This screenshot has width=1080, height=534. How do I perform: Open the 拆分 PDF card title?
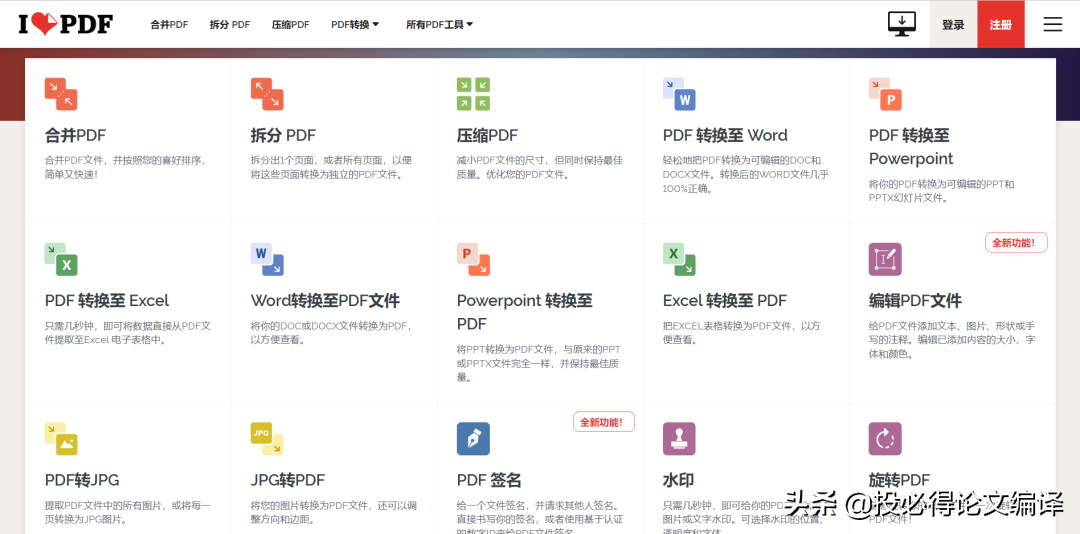click(x=283, y=135)
